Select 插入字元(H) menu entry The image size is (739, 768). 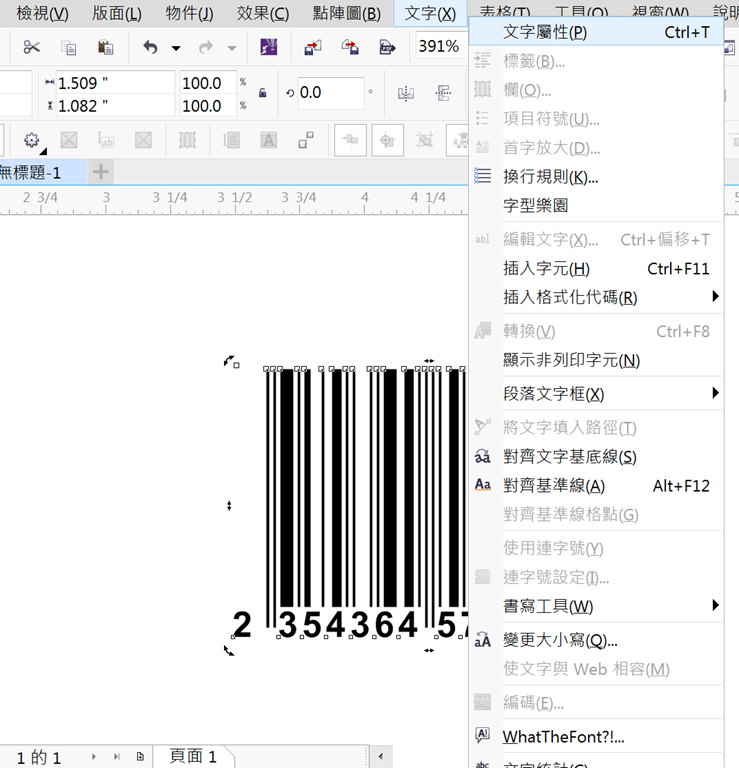[x=596, y=268]
